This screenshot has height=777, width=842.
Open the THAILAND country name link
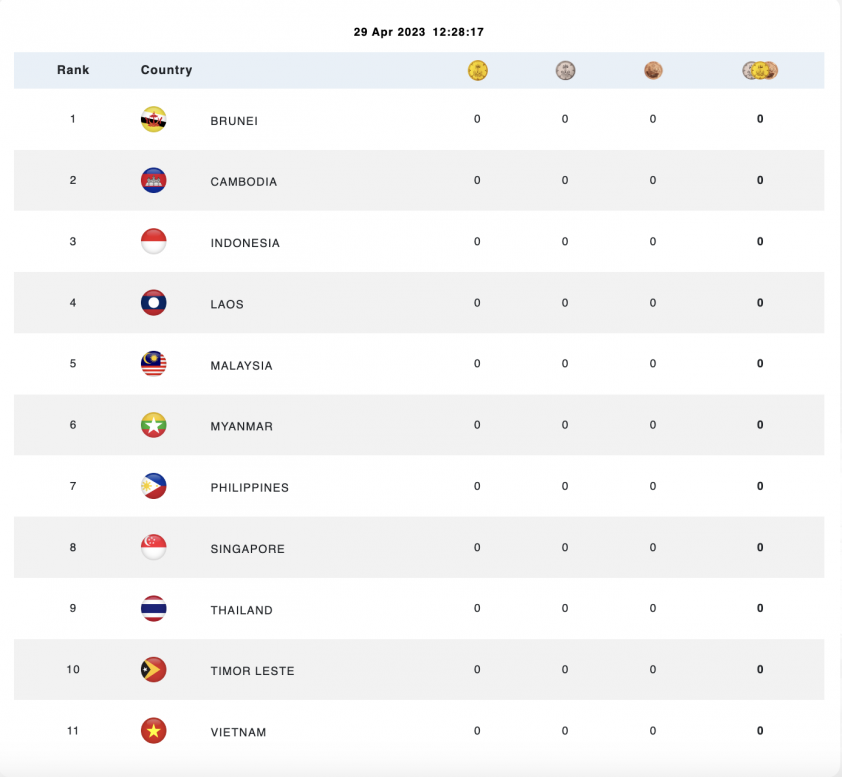241,610
